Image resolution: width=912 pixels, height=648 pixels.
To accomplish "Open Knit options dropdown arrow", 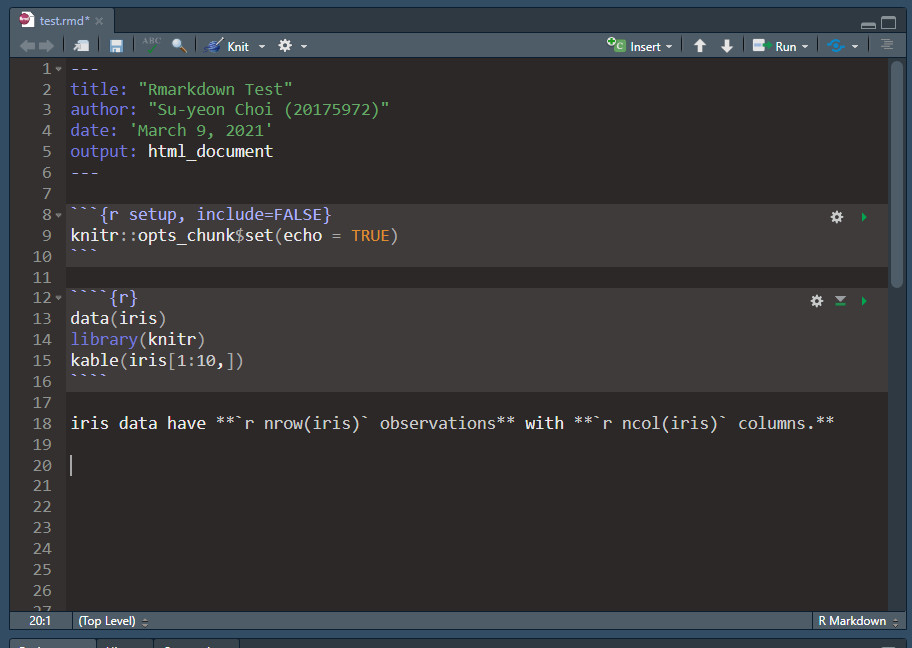I will (262, 47).
